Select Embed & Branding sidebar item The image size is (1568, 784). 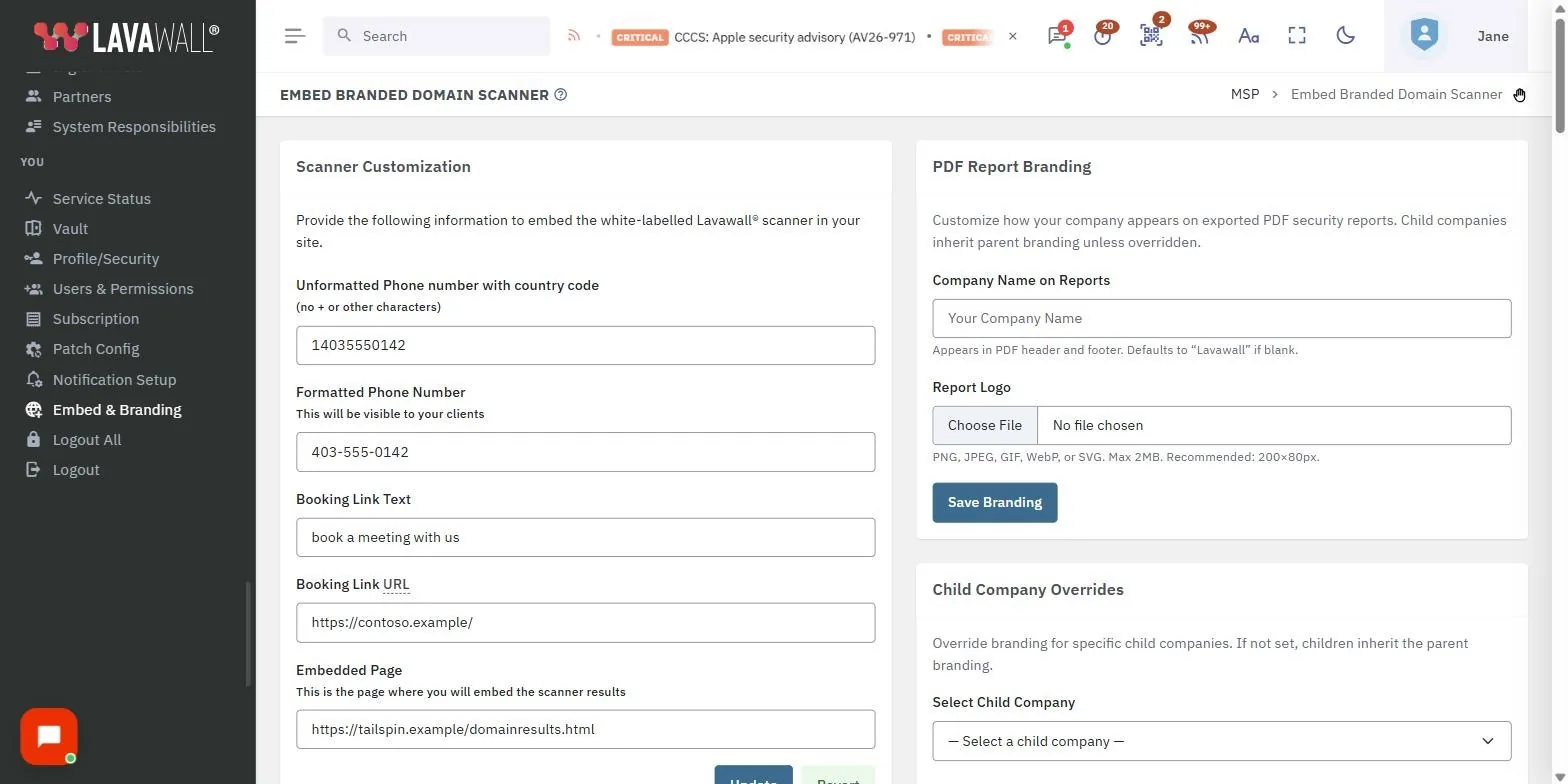[117, 410]
